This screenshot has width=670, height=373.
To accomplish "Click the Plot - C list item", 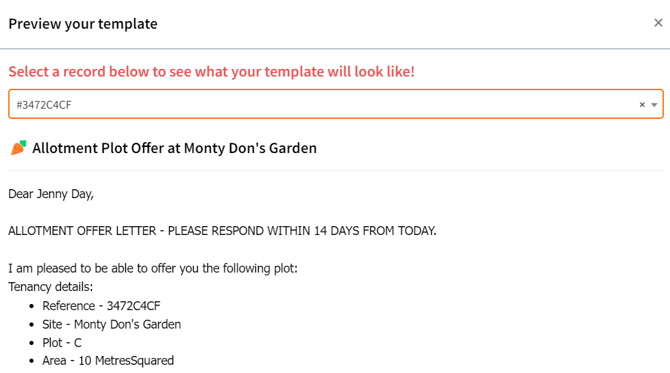I will pyautogui.click(x=62, y=343).
